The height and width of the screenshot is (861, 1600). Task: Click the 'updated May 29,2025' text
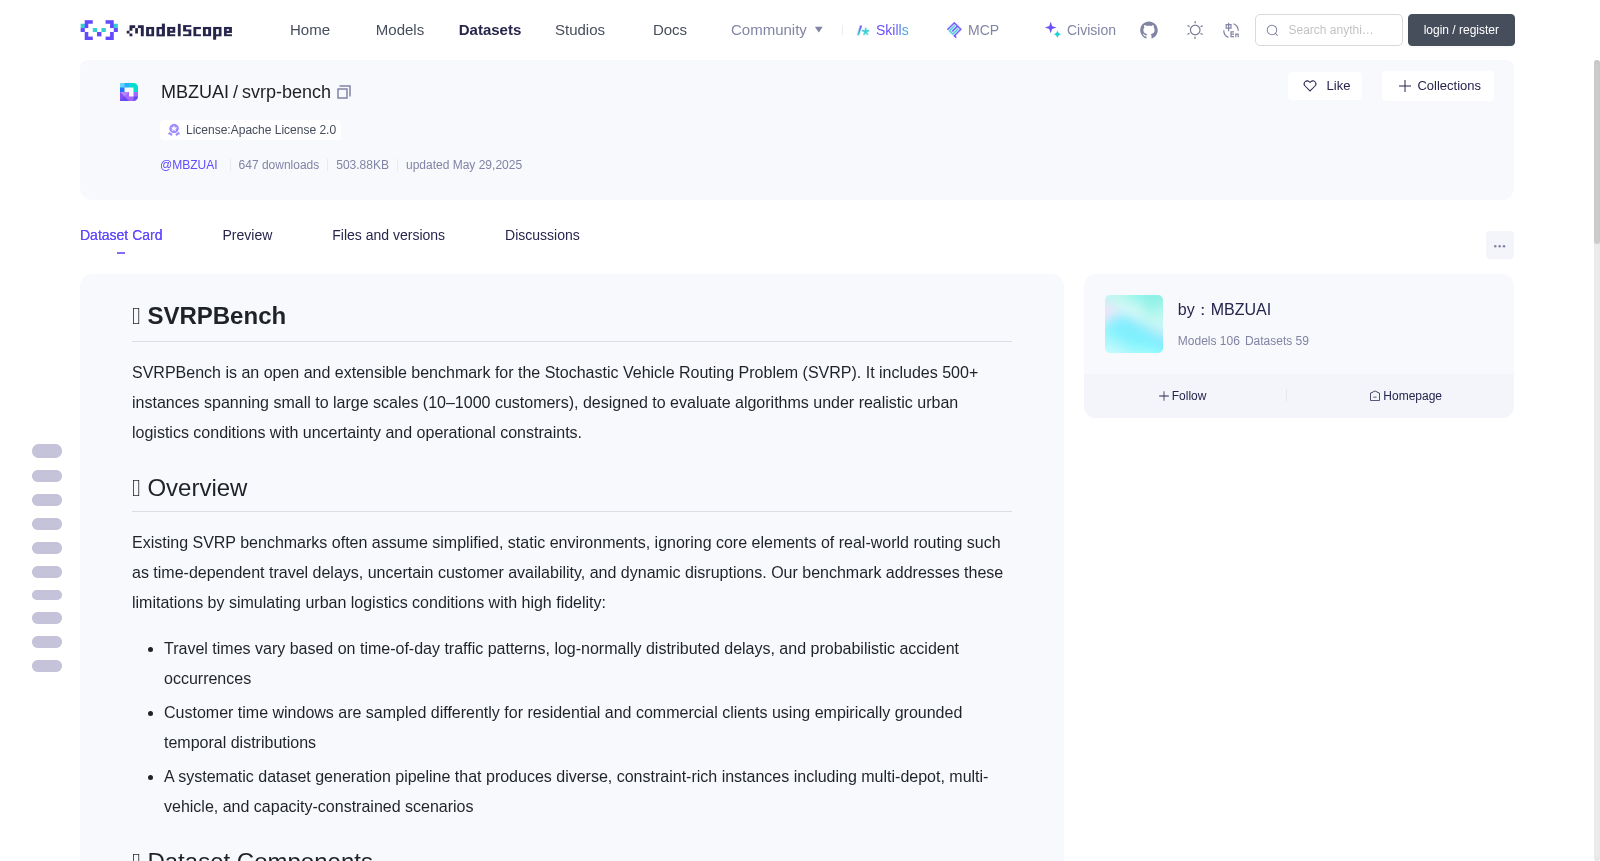click(464, 165)
